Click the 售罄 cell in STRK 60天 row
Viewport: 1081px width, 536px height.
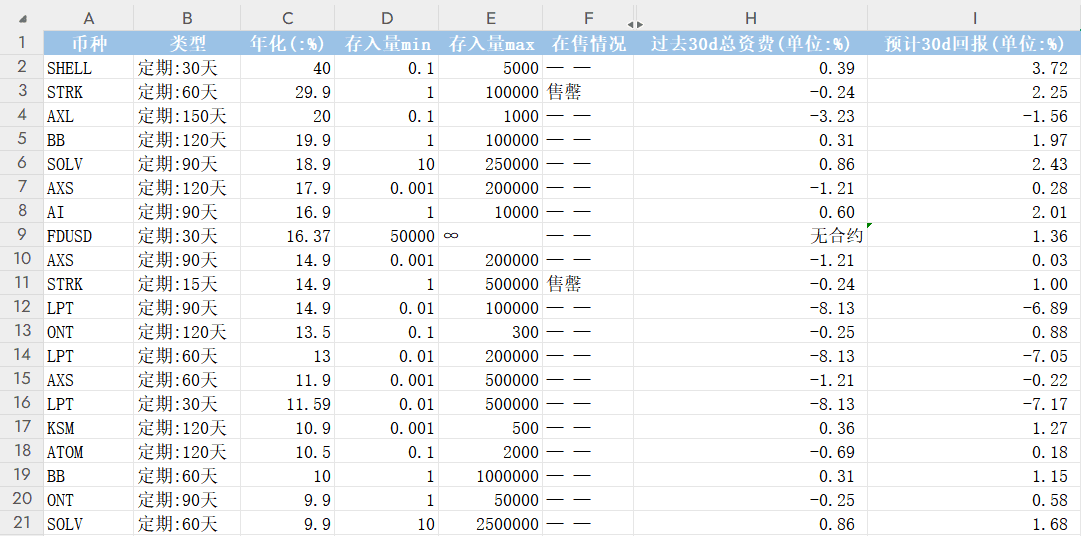tap(588, 92)
